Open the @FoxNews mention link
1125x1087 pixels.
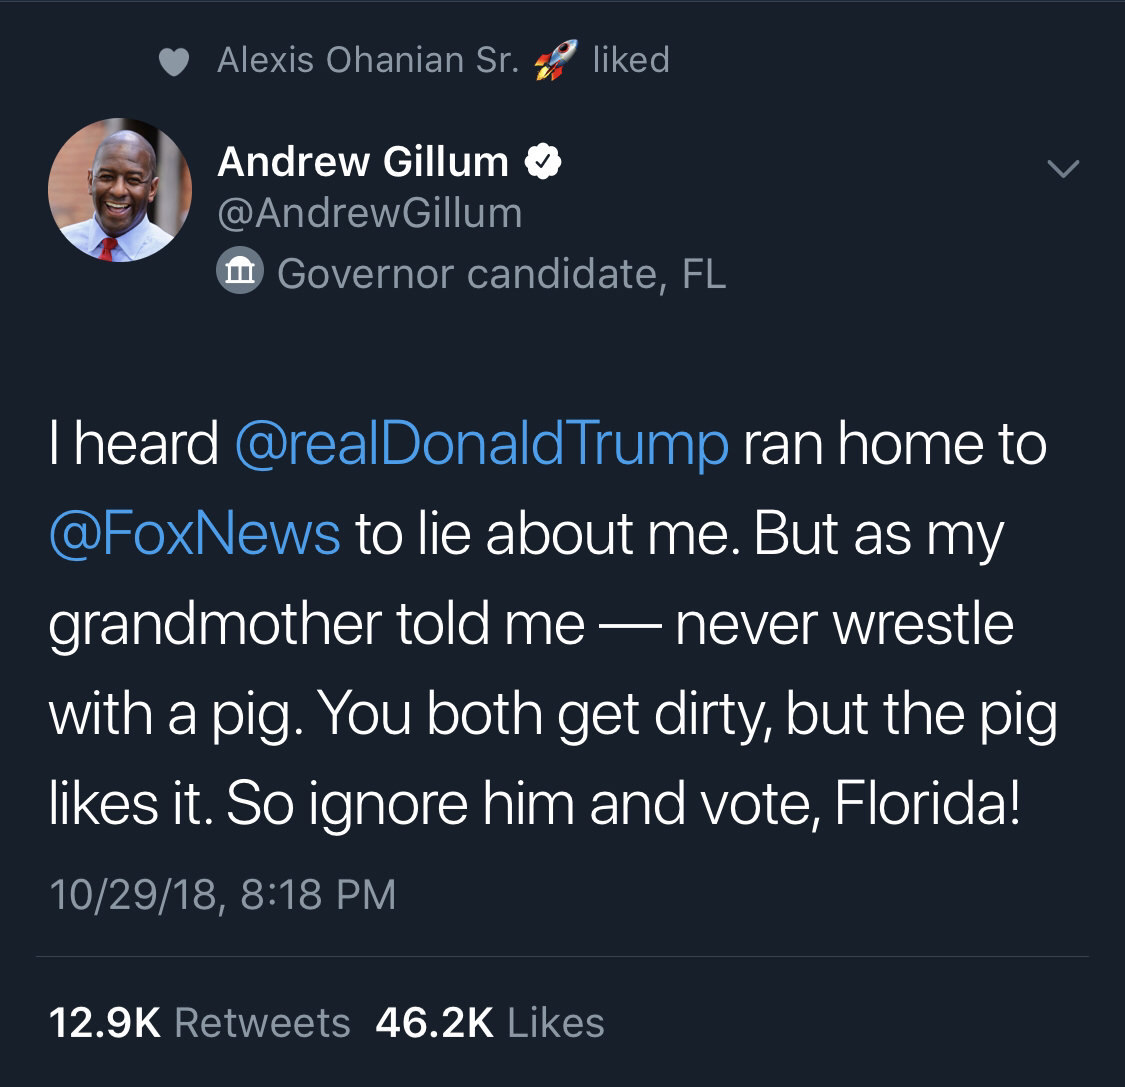pyautogui.click(x=194, y=534)
